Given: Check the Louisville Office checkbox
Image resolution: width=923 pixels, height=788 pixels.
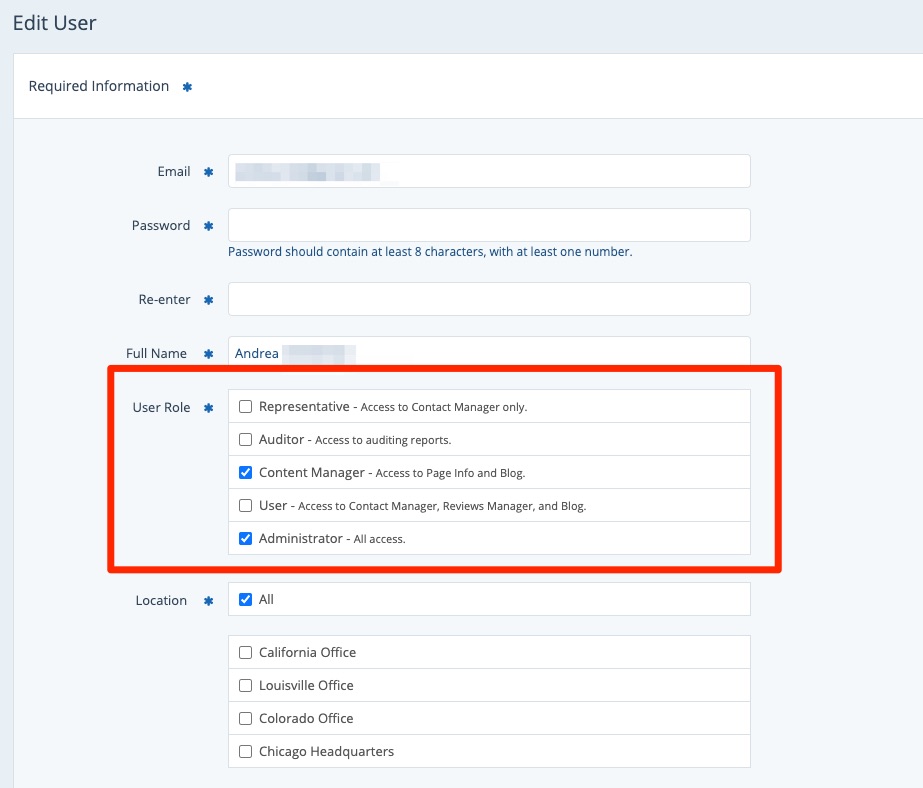Looking at the screenshot, I should [245, 686].
